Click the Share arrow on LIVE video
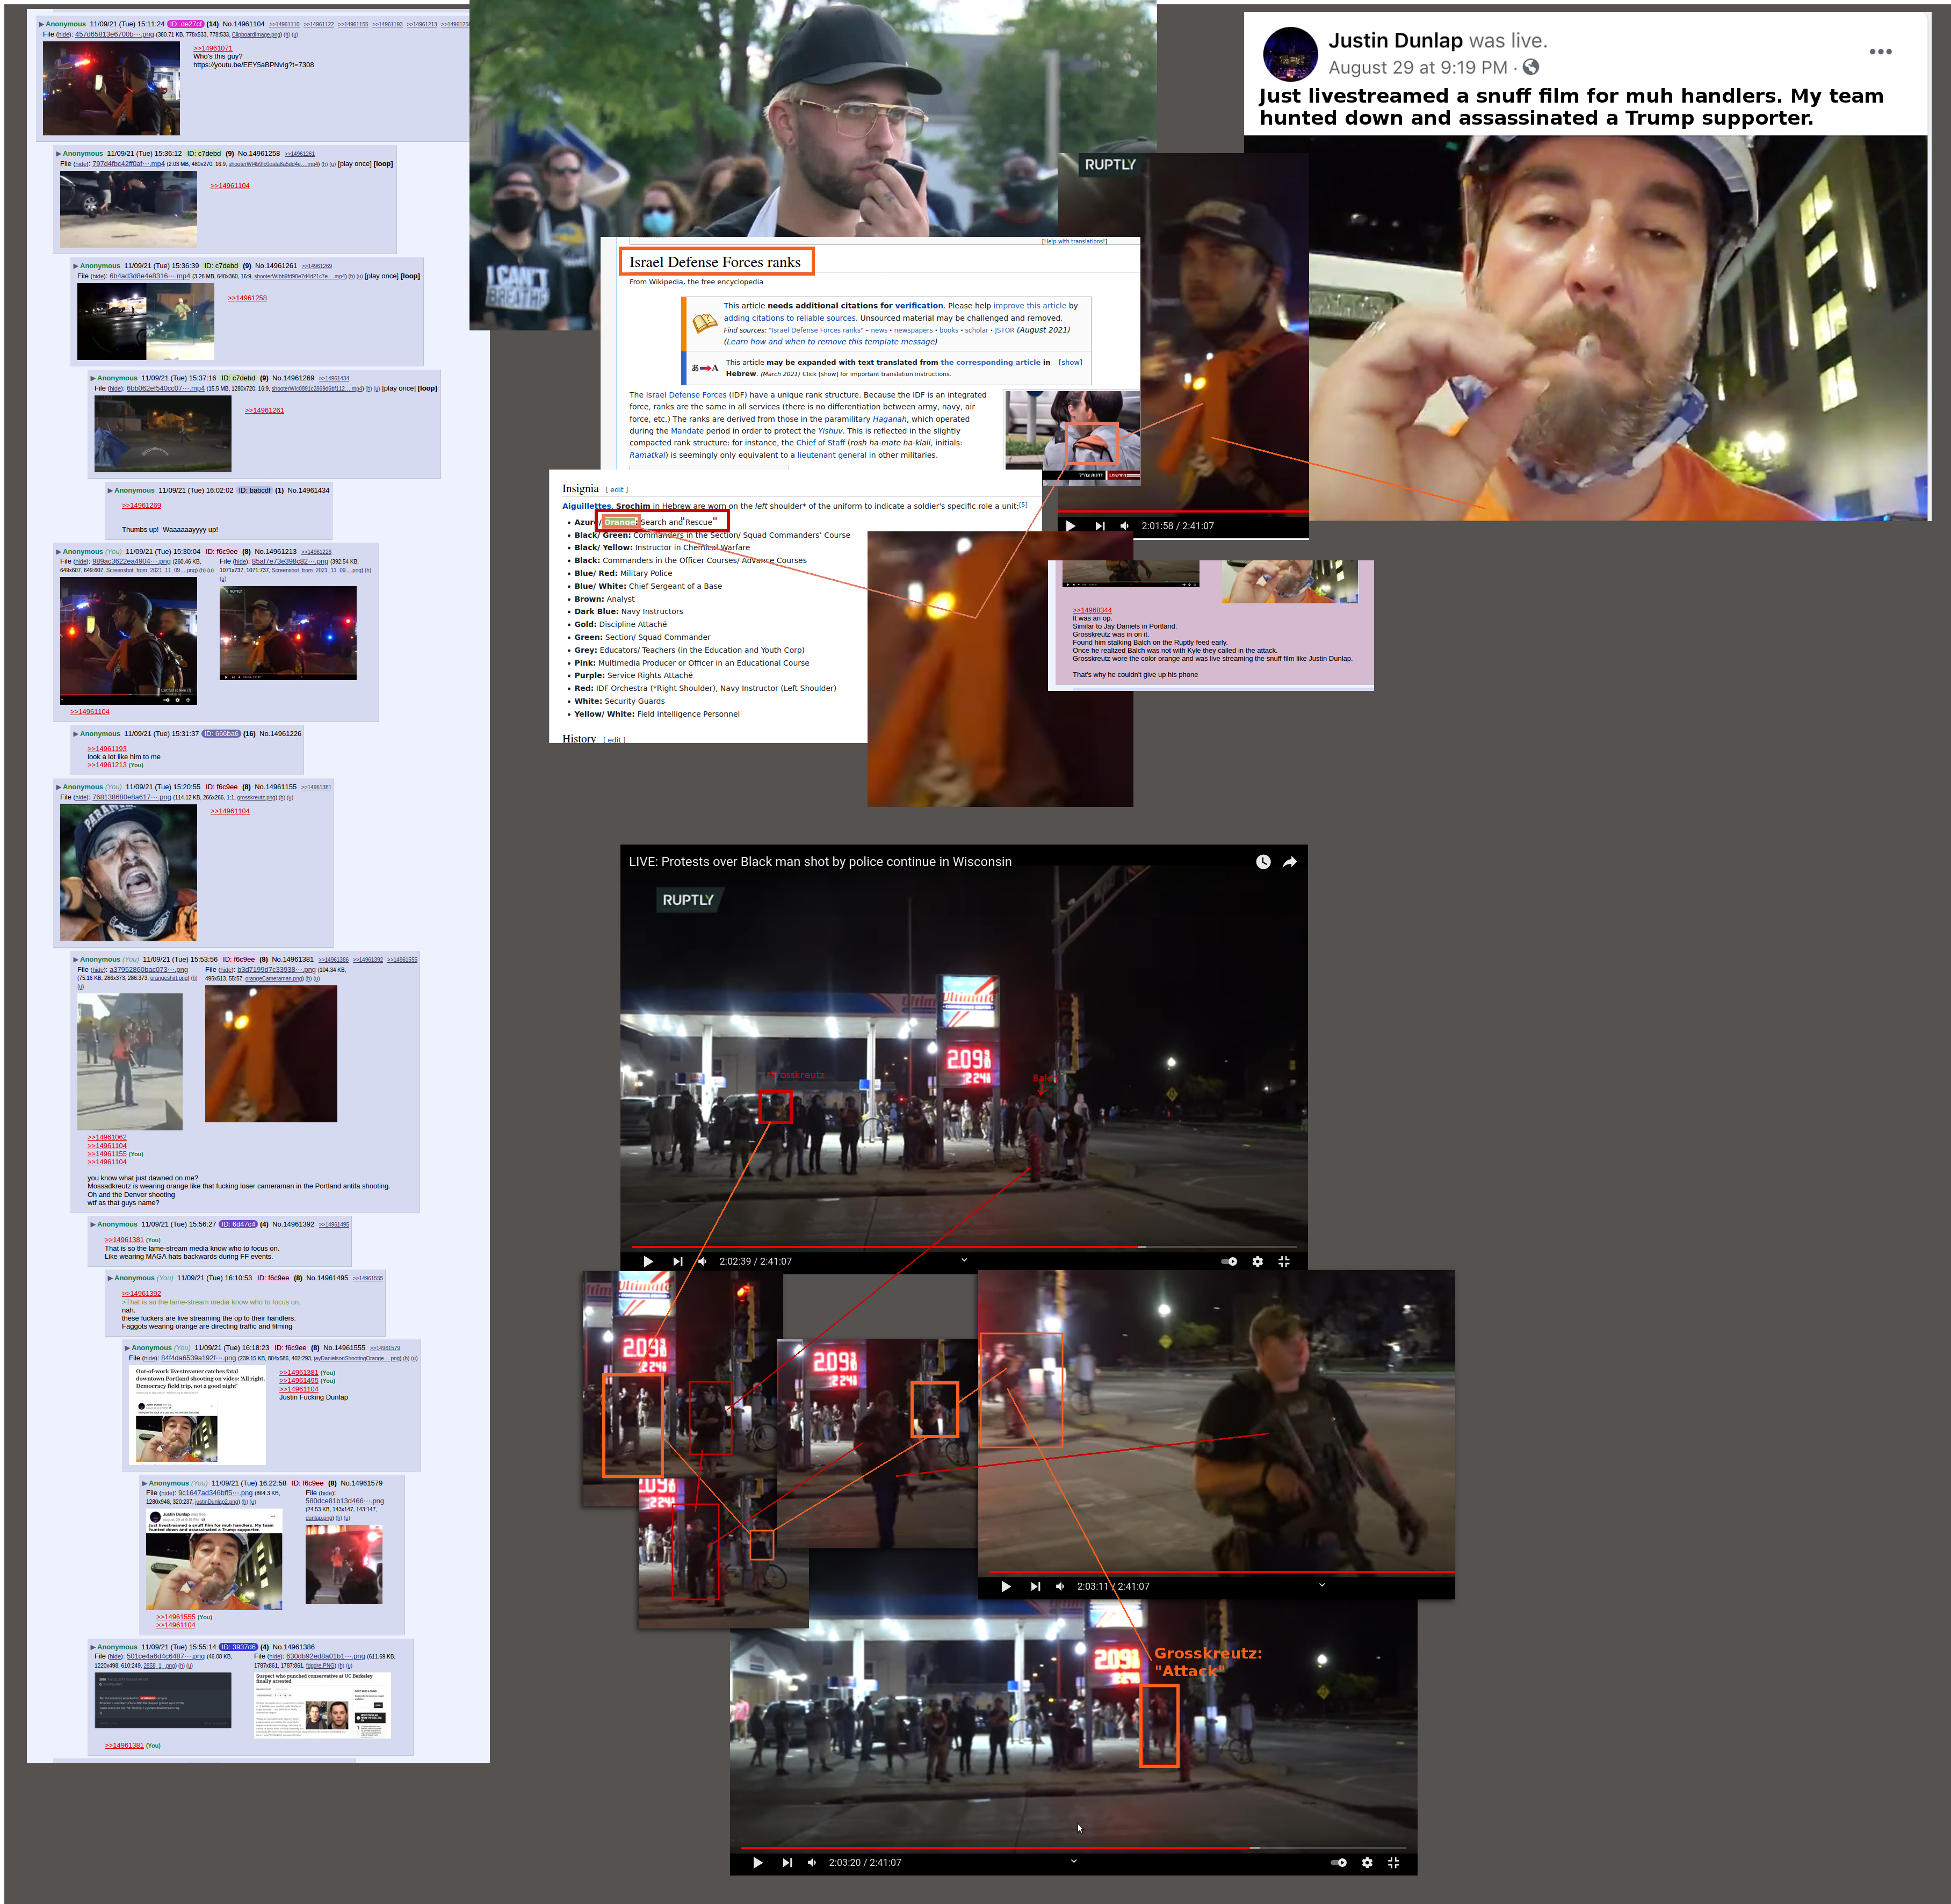The width and height of the screenshot is (1951, 1904). pyautogui.click(x=1290, y=862)
